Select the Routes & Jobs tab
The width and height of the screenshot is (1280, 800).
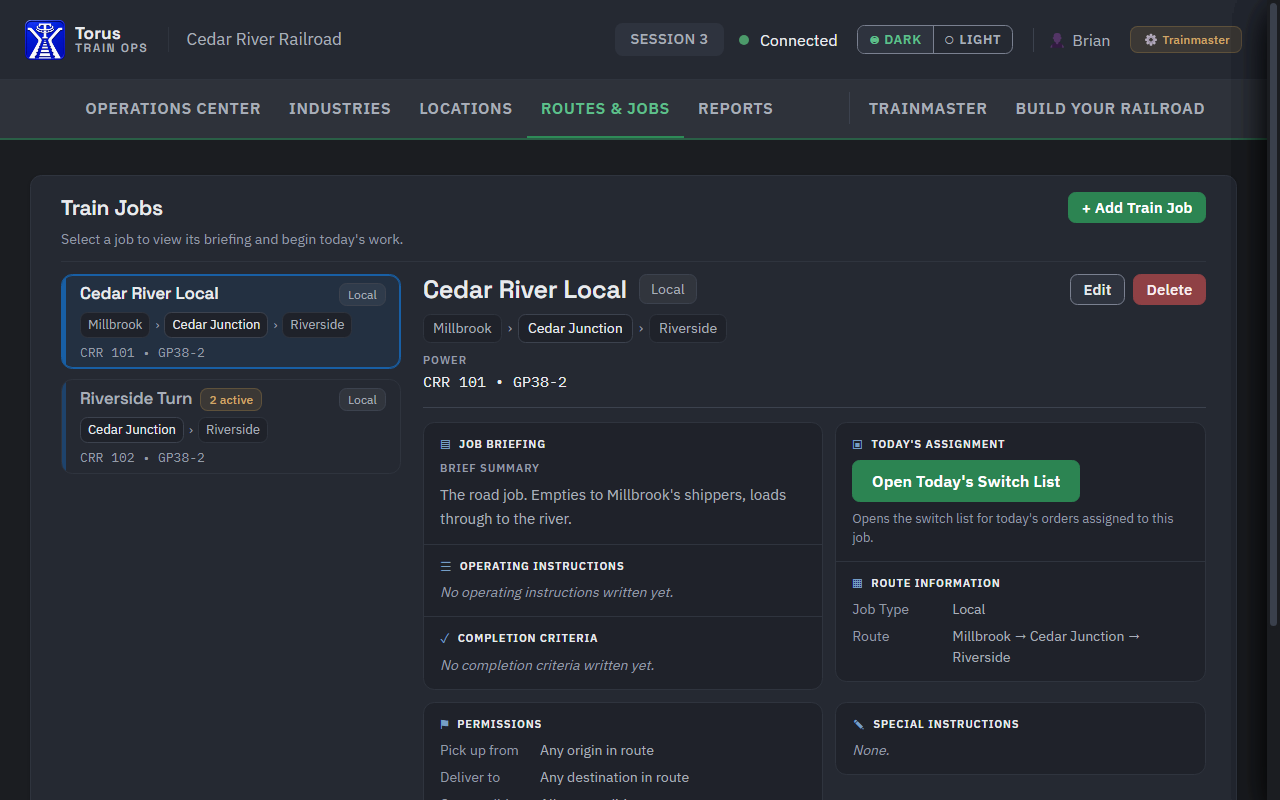point(605,108)
